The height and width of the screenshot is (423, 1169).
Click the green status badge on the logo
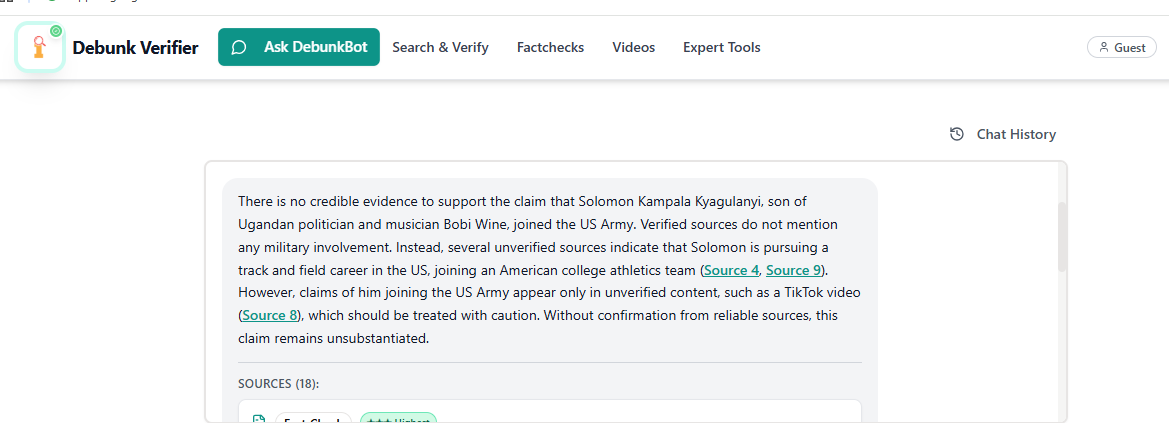click(x=56, y=31)
